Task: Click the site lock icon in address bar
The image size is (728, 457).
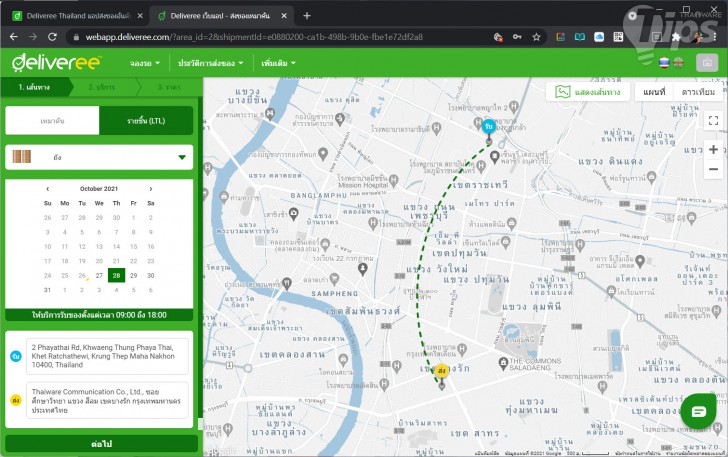Action: 76,37
